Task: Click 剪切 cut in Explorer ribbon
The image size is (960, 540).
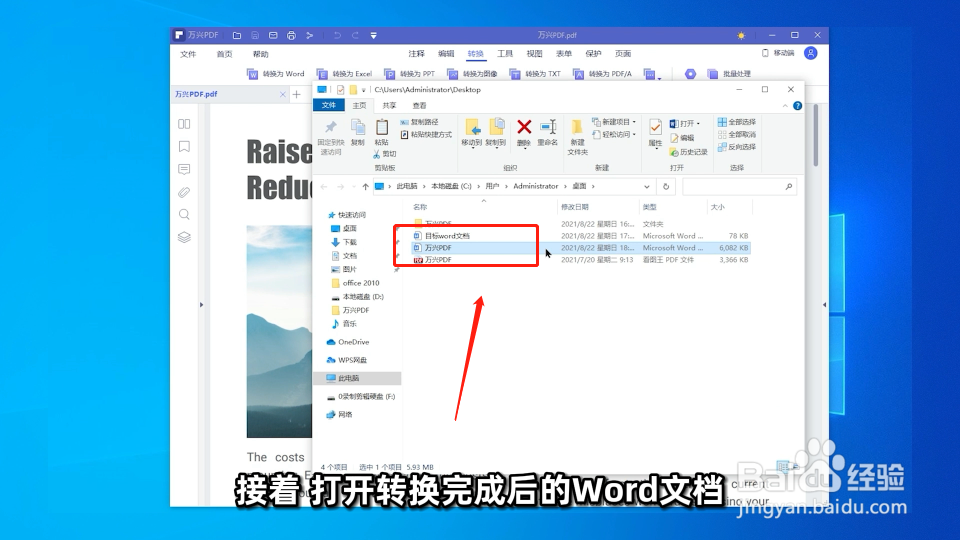Action: [x=385, y=154]
